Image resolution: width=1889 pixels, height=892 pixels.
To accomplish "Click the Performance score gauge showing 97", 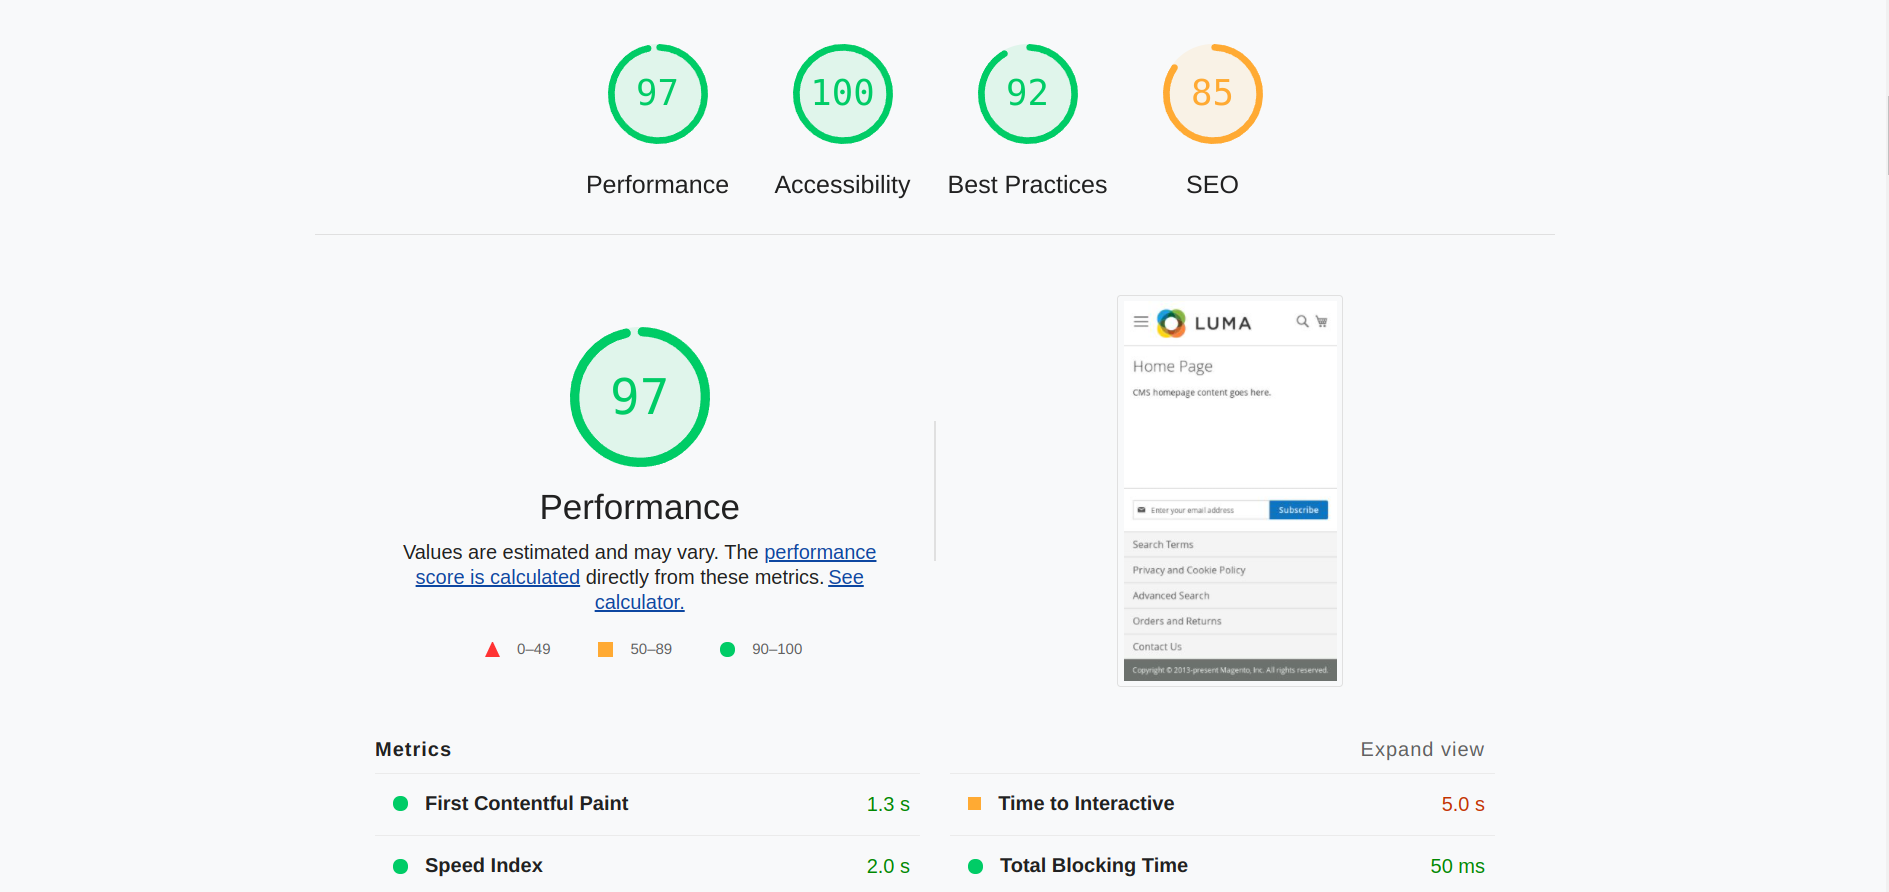I will [657, 94].
